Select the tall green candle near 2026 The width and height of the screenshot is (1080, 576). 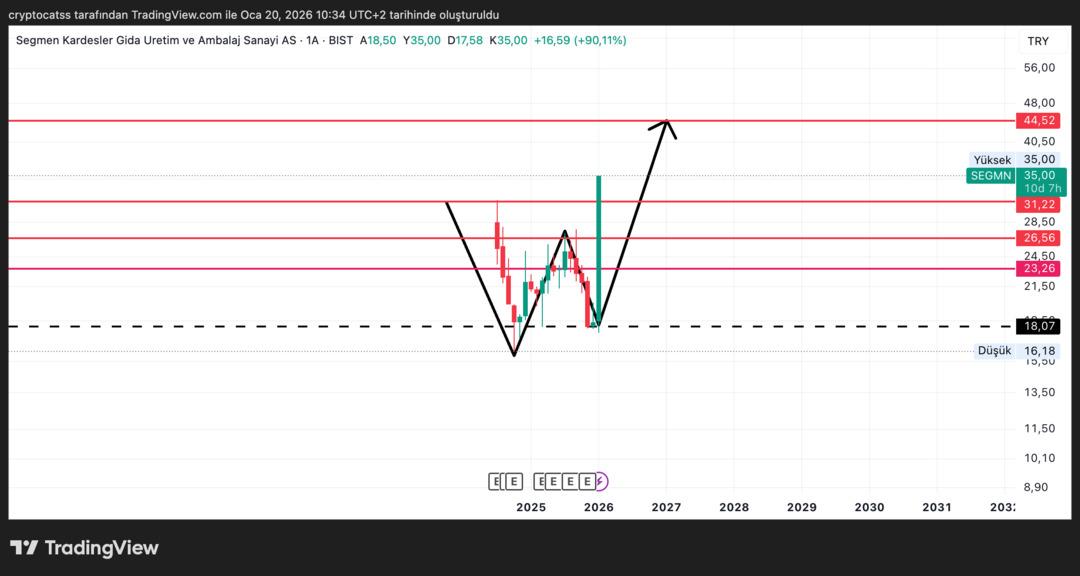(598, 250)
